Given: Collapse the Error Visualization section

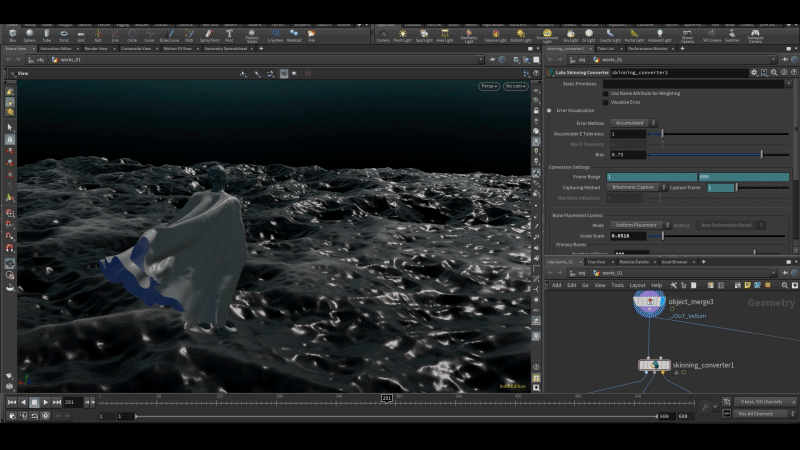Looking at the screenshot, I should tap(549, 110).
